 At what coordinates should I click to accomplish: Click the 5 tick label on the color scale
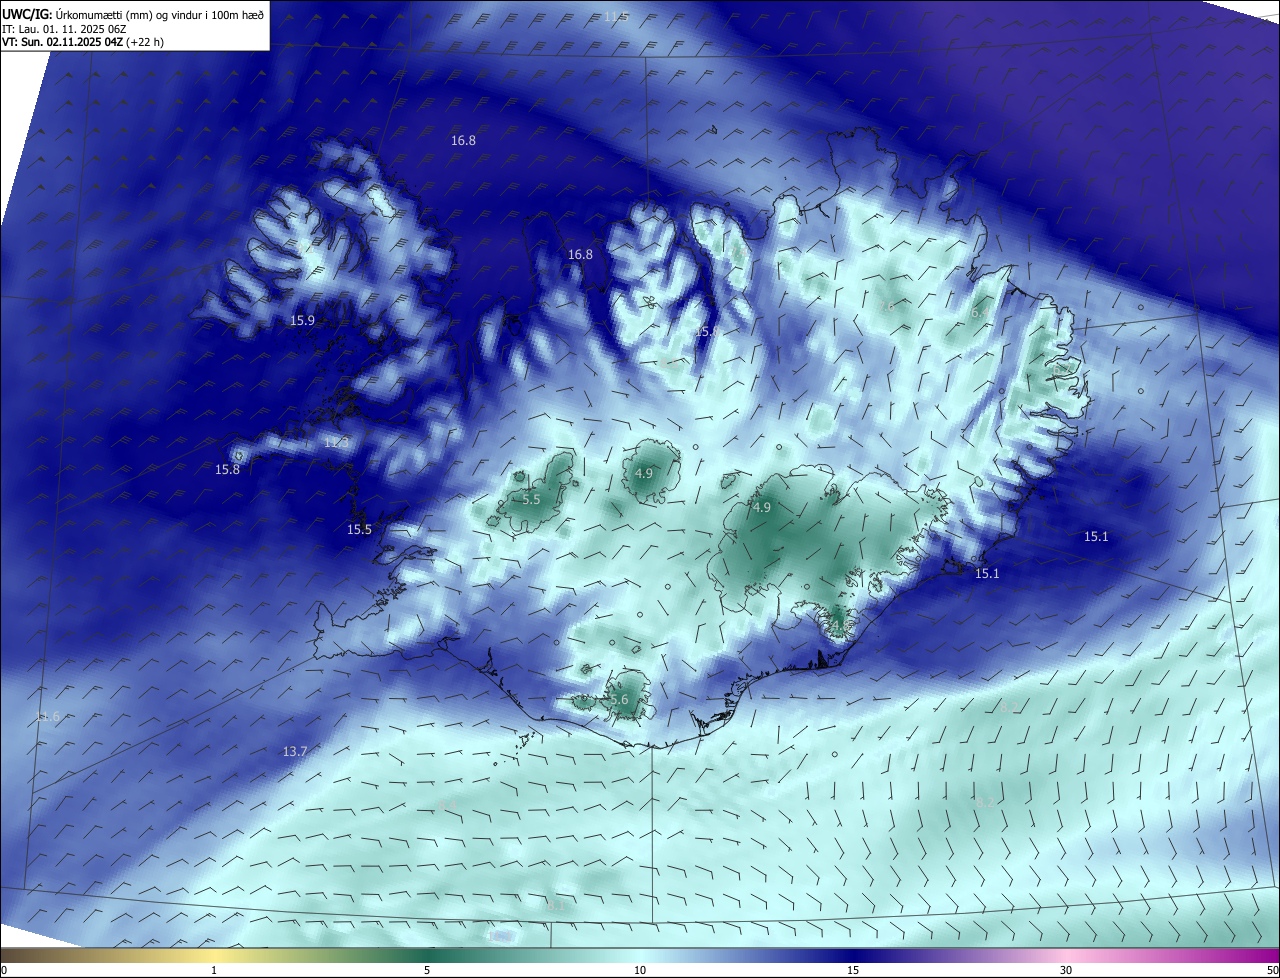tap(427, 970)
